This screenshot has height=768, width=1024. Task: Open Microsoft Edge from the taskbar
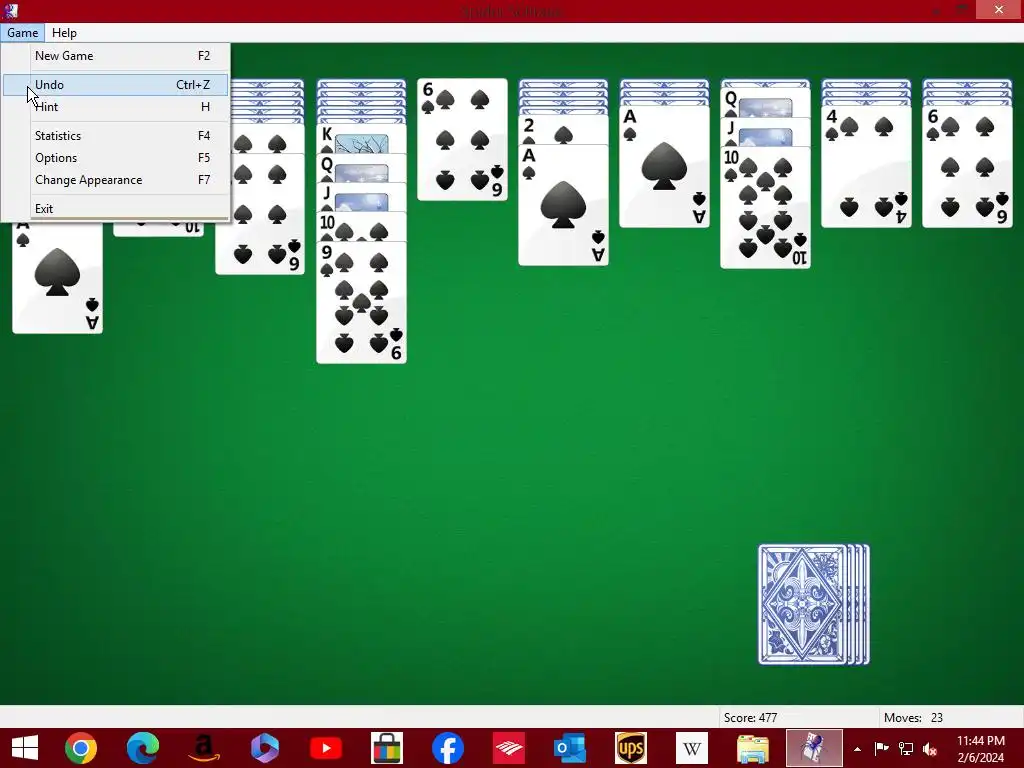(142, 748)
